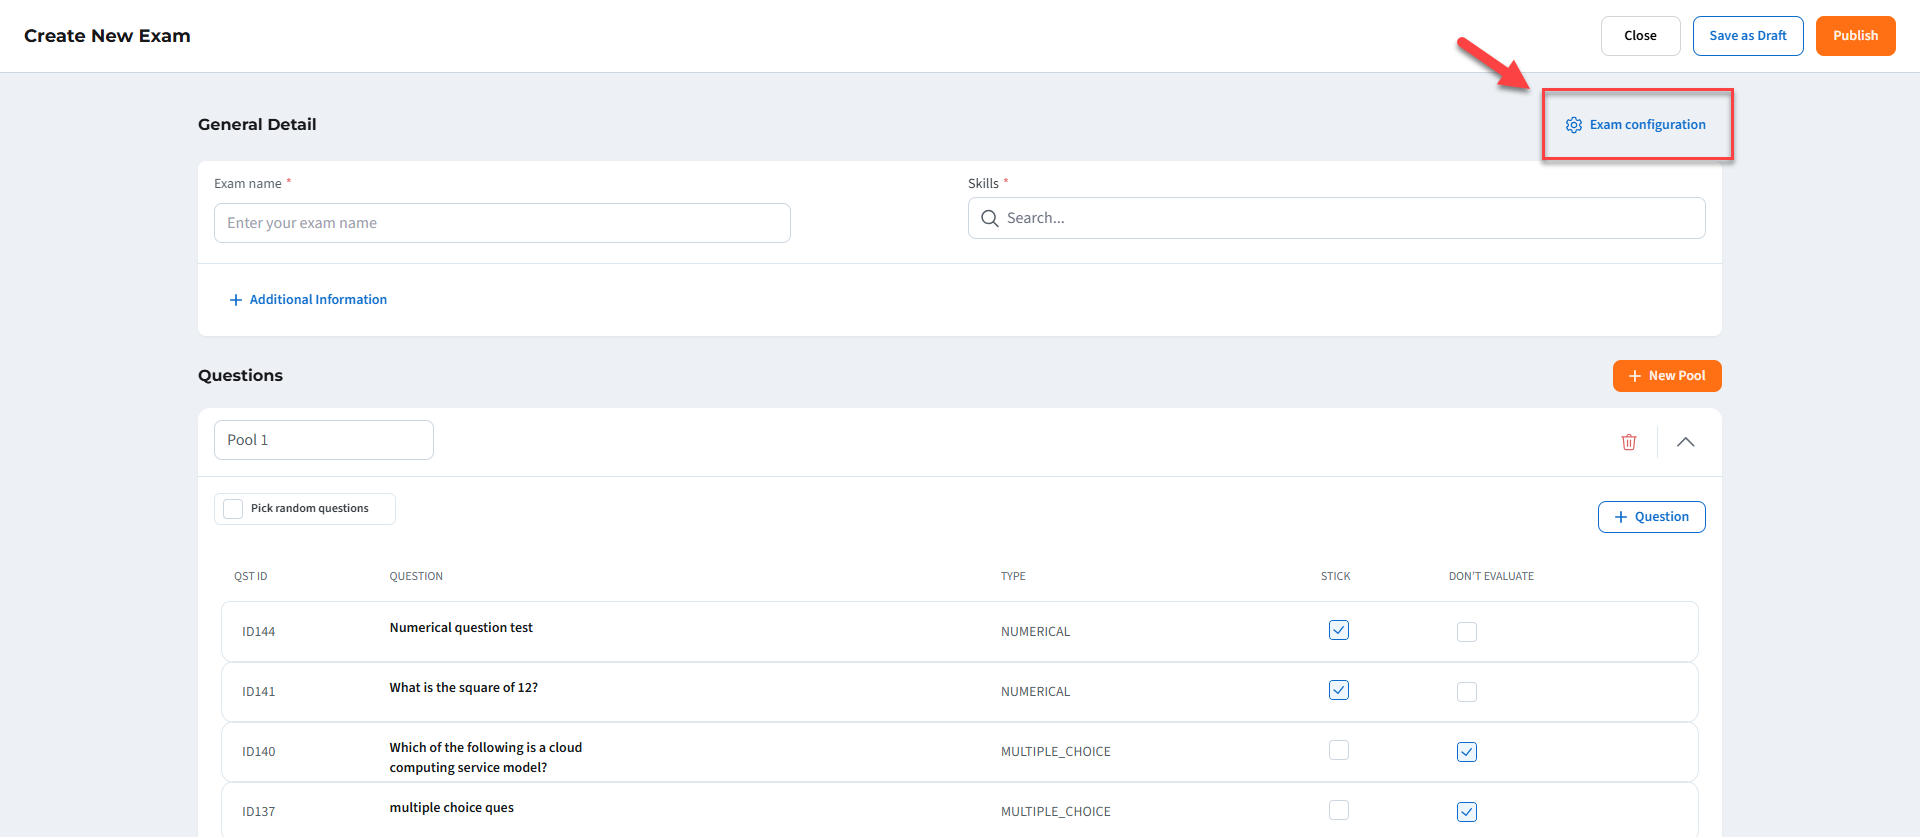Uncheck Don't Evaluate for question ID140

(x=1467, y=752)
